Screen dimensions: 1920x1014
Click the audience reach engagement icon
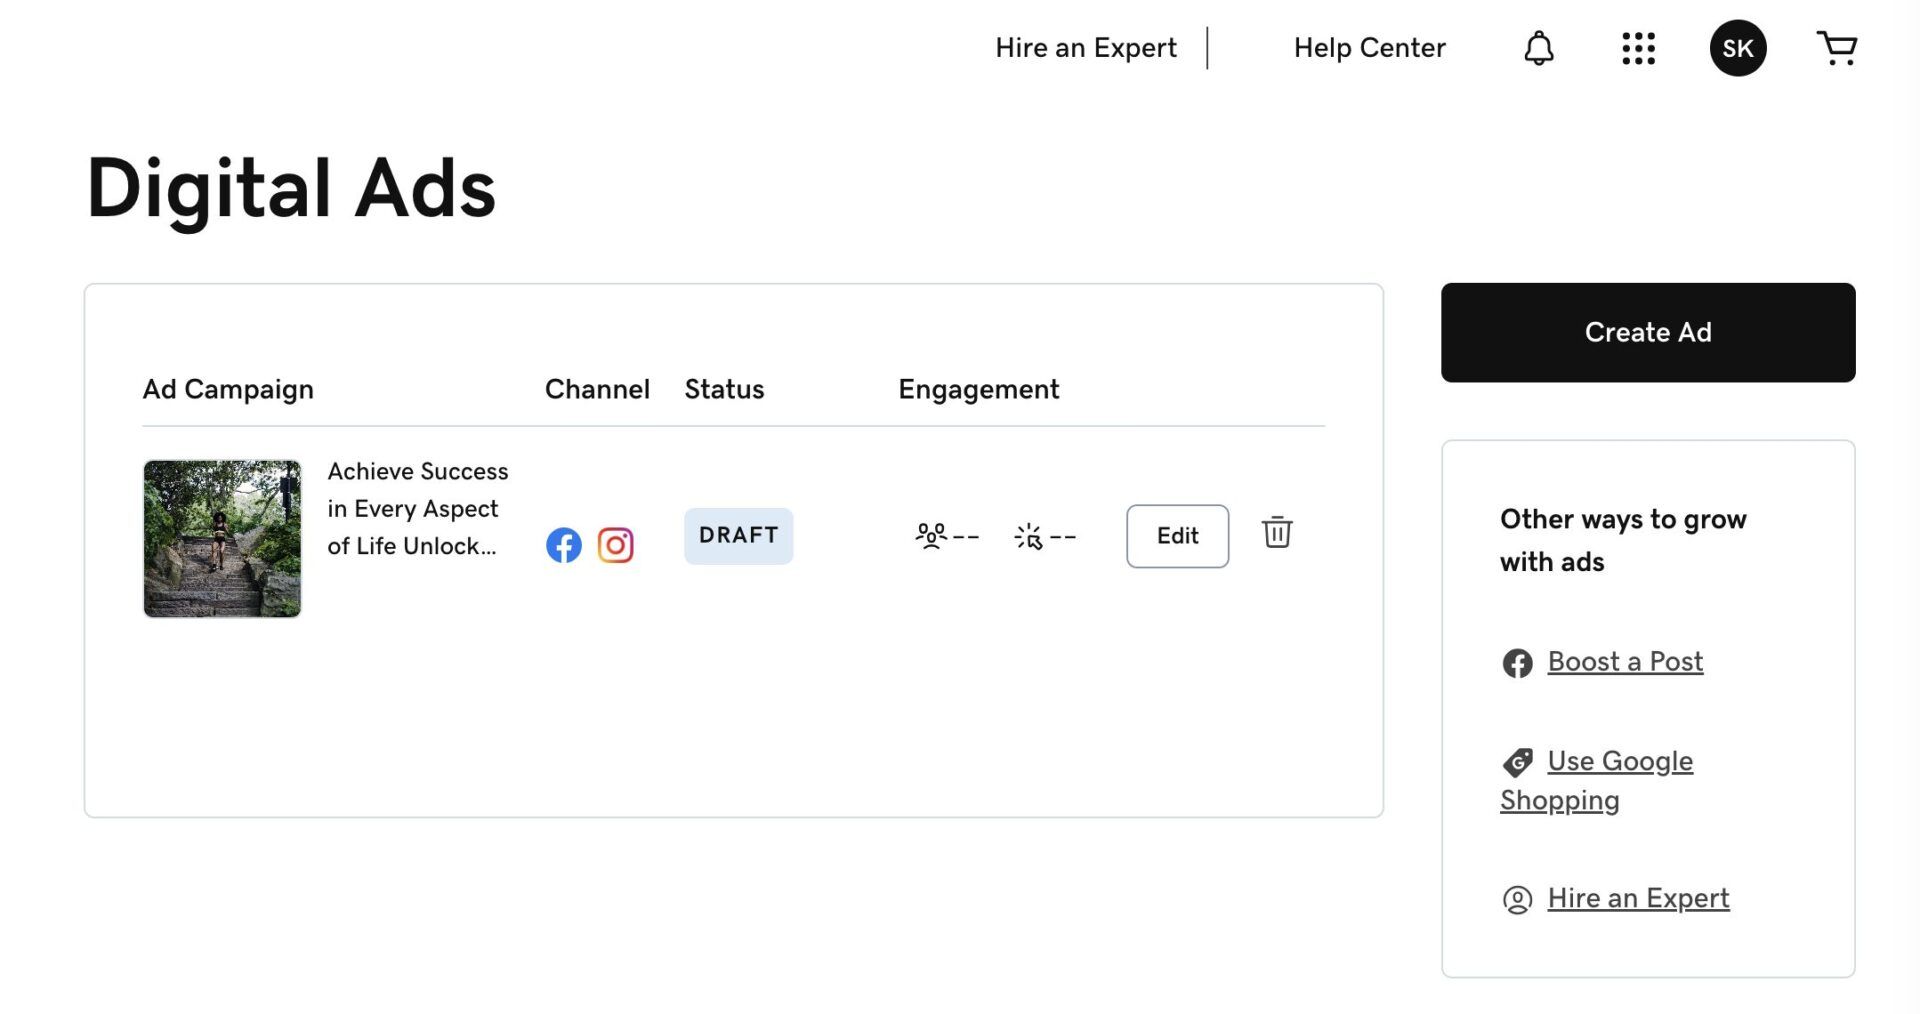click(930, 536)
